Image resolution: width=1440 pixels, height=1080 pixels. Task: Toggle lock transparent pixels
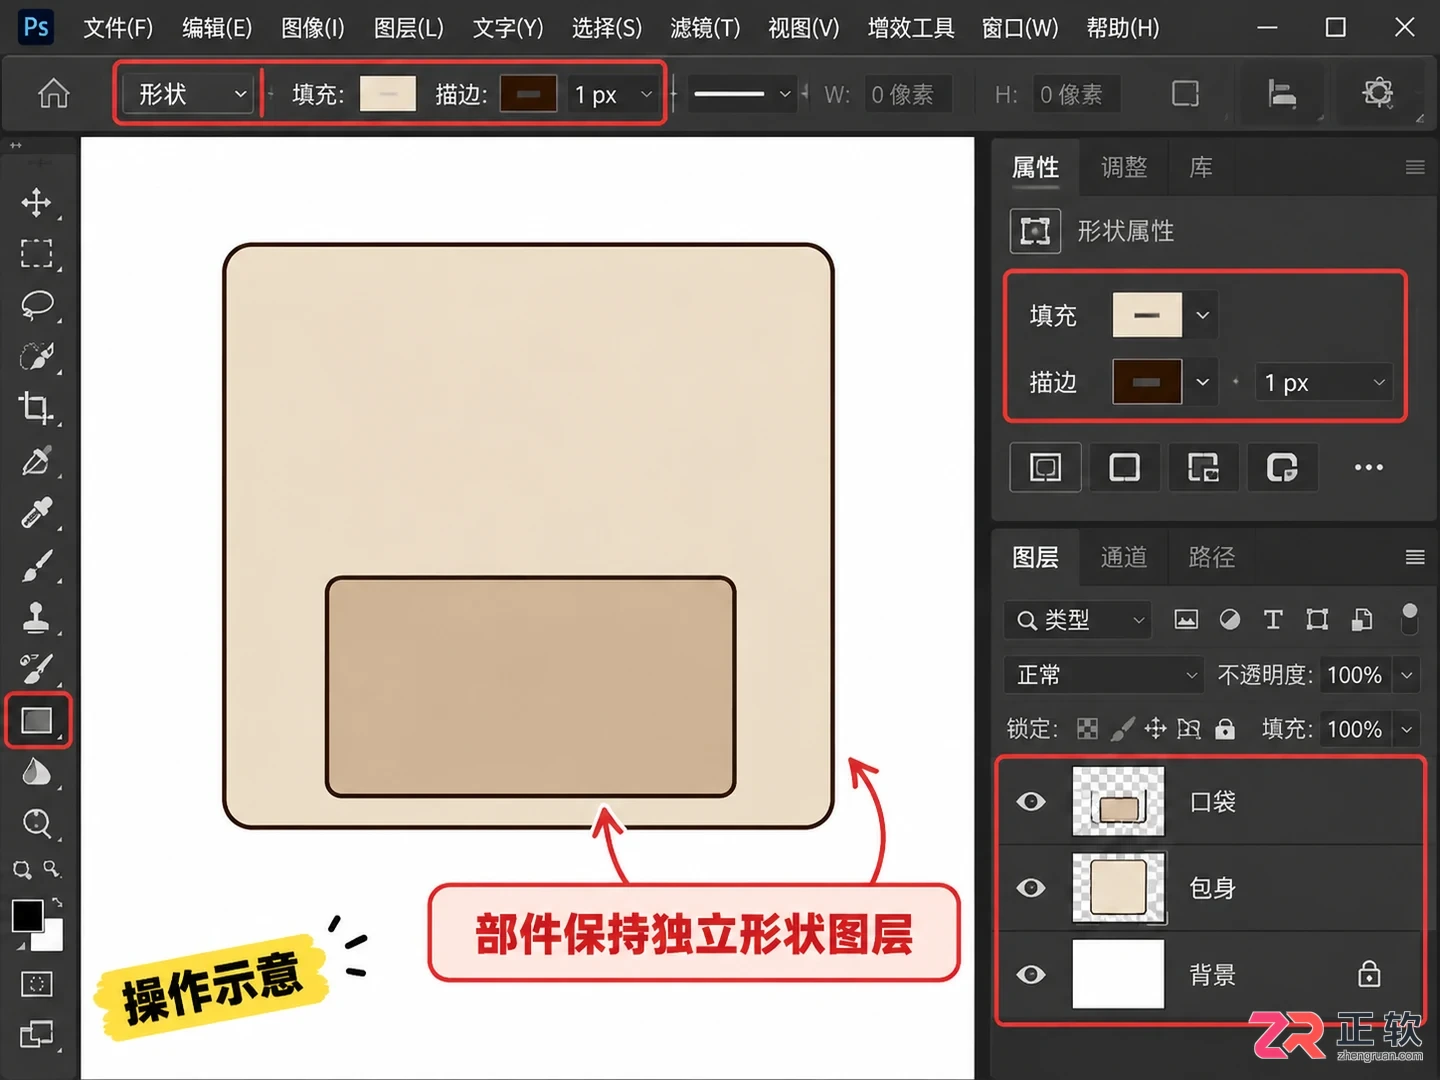(1087, 729)
